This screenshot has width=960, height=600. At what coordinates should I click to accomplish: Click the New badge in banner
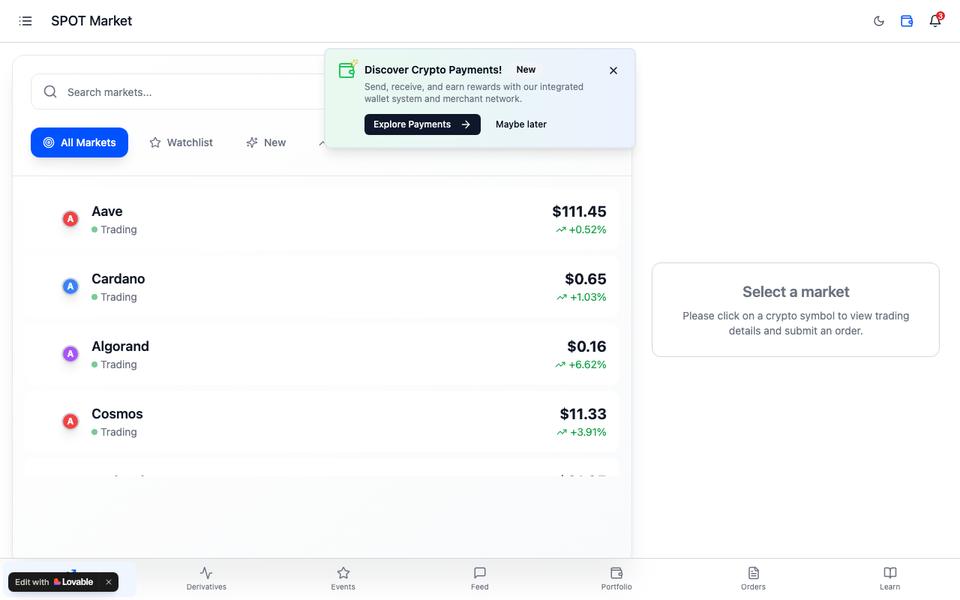tap(526, 70)
